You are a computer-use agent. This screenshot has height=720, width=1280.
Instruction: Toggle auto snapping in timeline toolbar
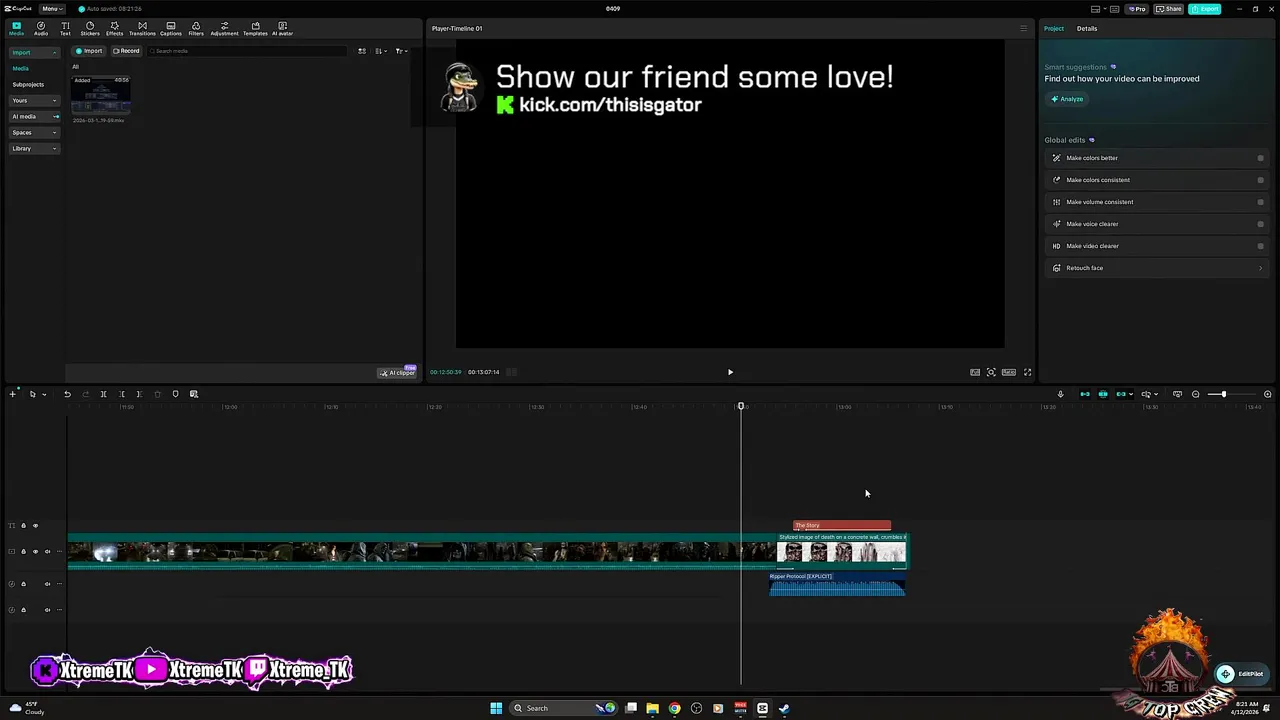(1103, 394)
